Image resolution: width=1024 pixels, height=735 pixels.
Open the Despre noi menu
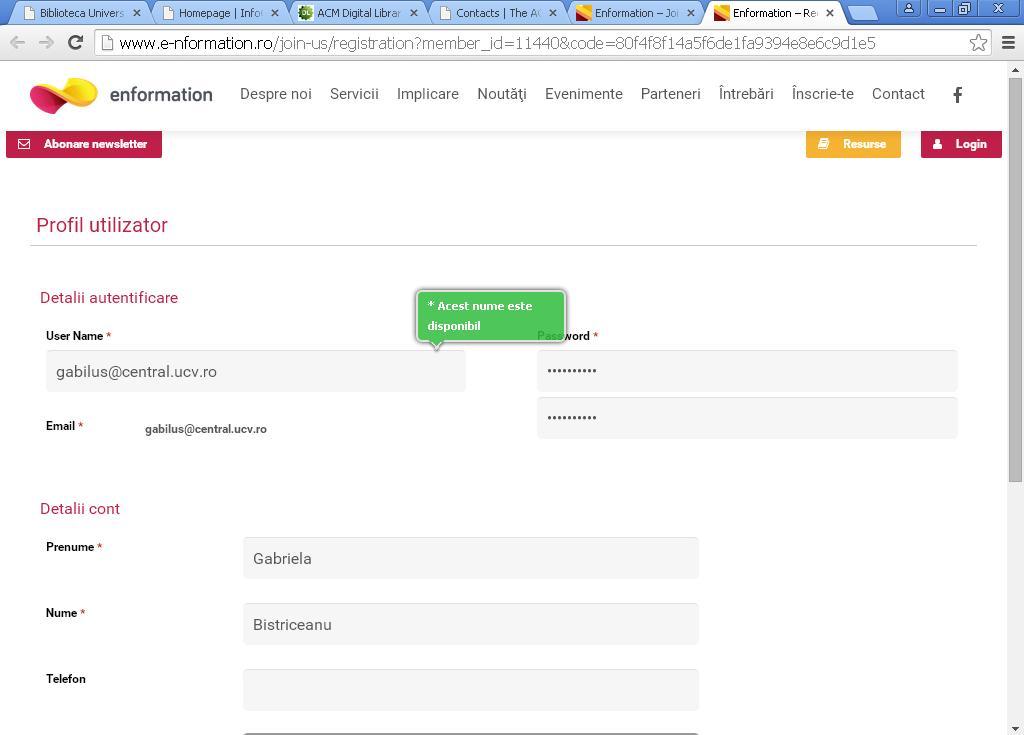(276, 94)
